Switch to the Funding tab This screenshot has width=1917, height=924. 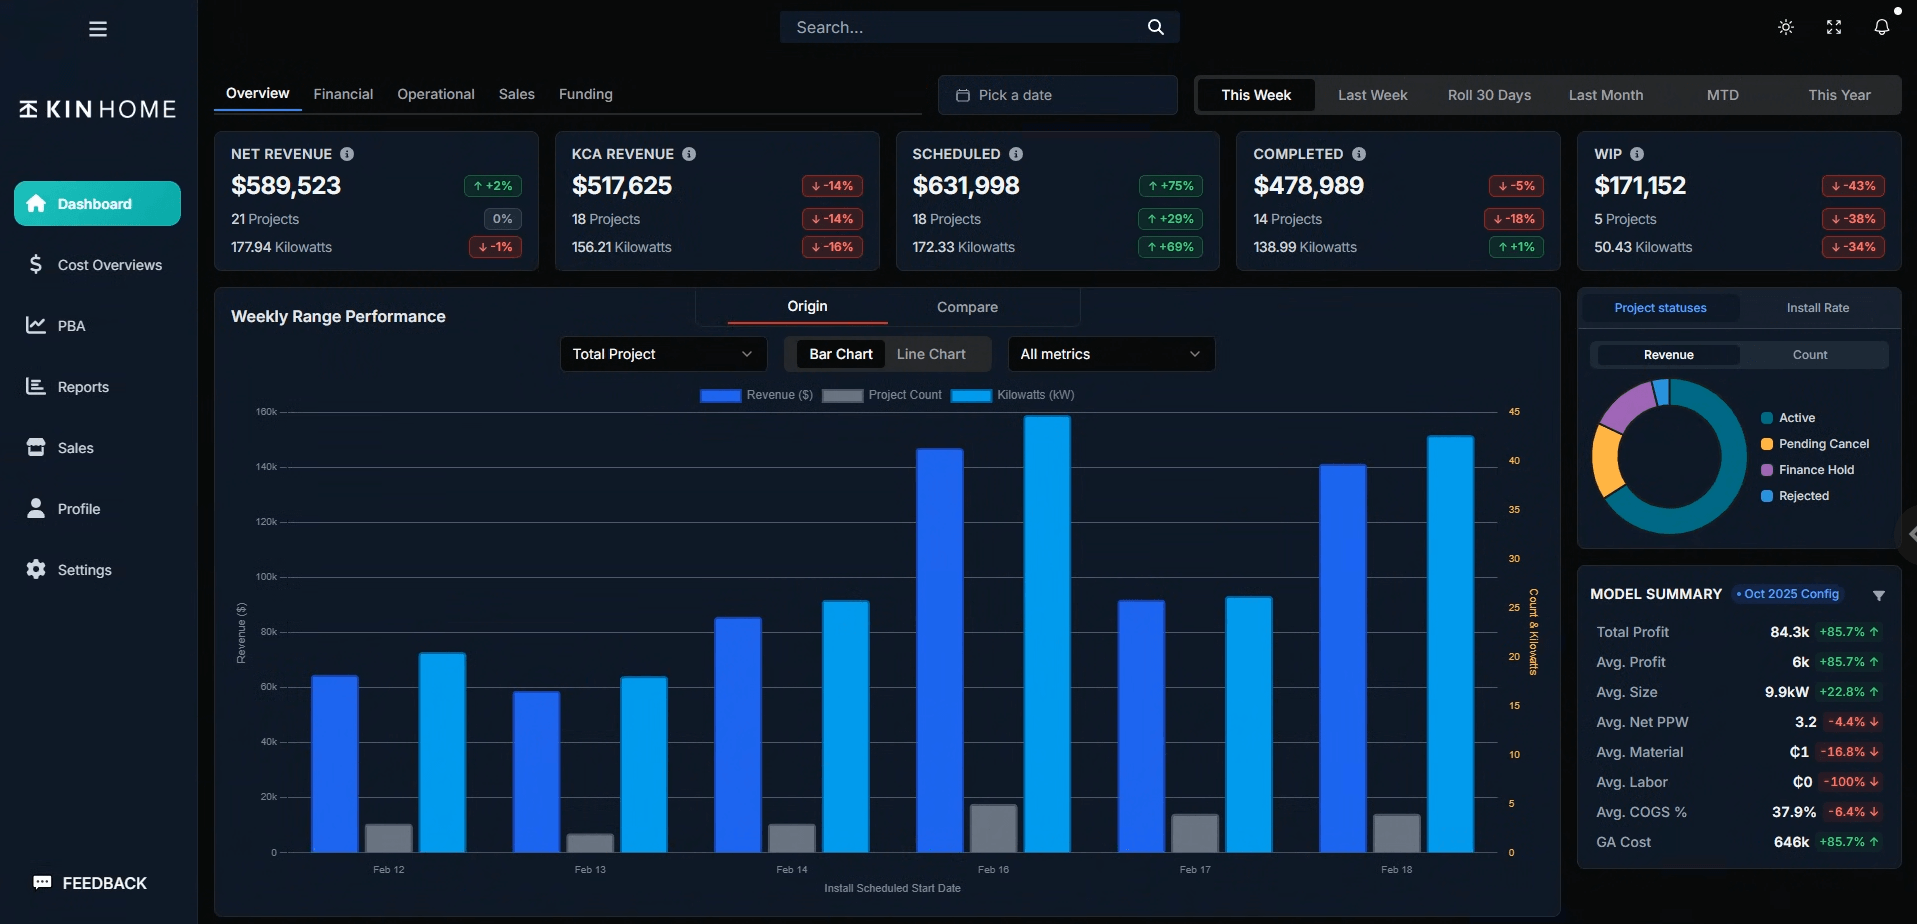click(x=585, y=94)
